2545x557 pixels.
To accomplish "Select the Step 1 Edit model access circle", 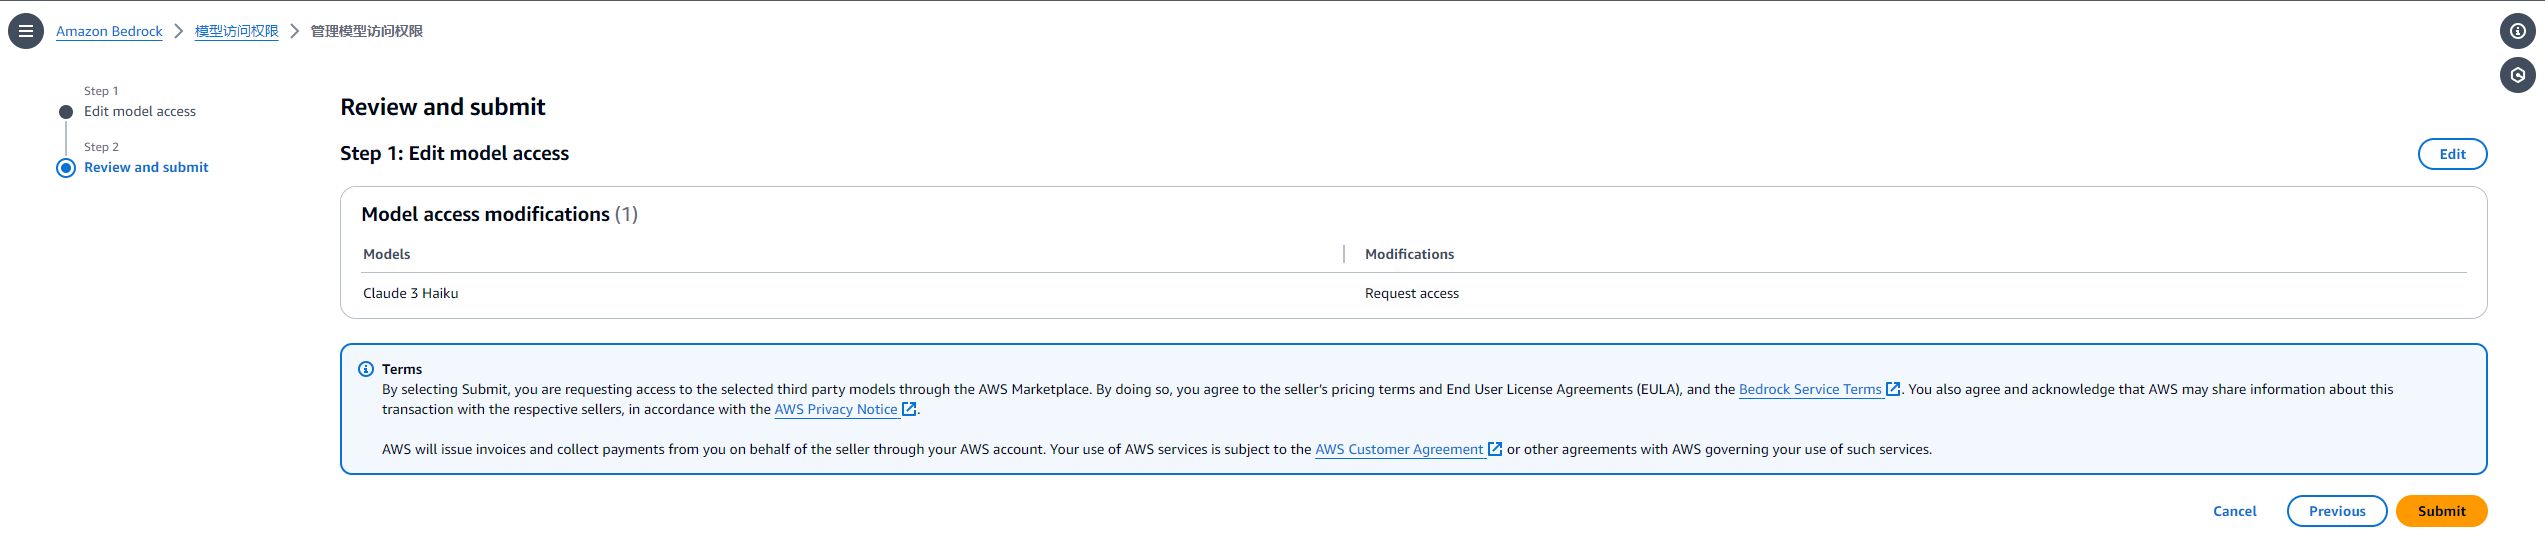I will pyautogui.click(x=66, y=112).
